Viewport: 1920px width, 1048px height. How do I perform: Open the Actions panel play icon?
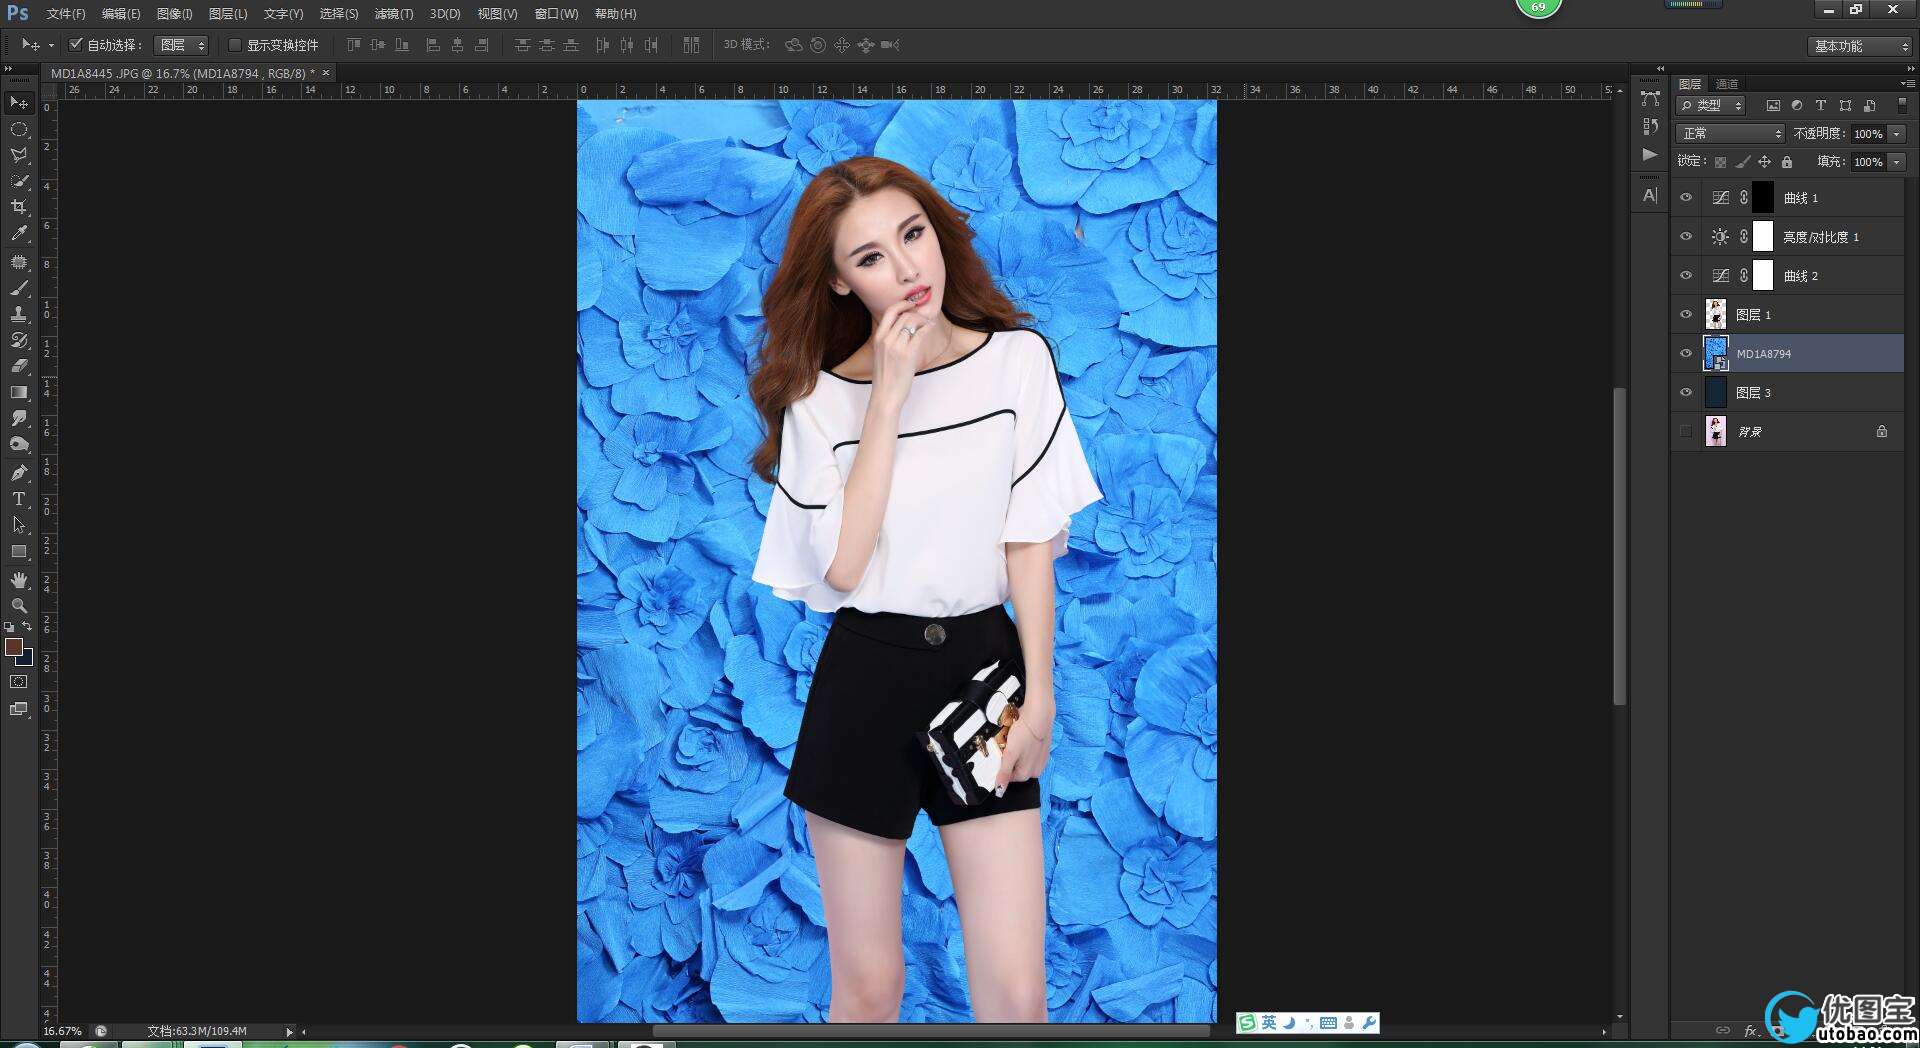pos(1650,155)
